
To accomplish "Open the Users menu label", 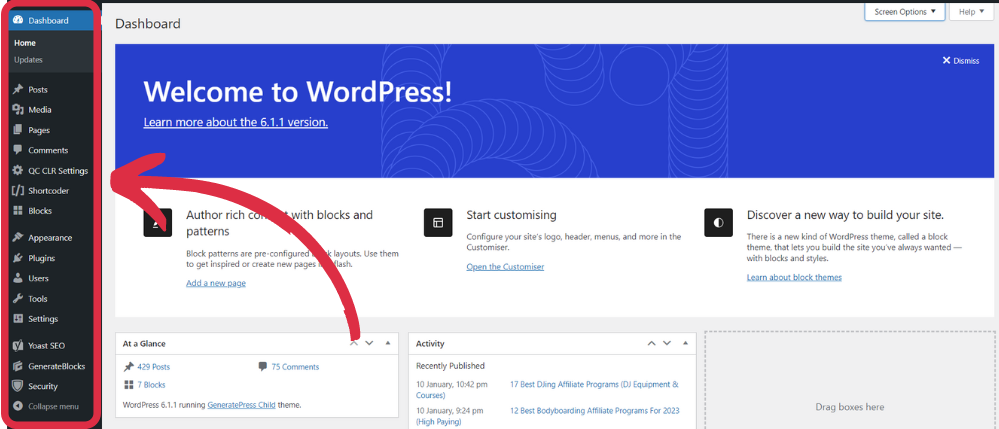I will click(x=38, y=279).
